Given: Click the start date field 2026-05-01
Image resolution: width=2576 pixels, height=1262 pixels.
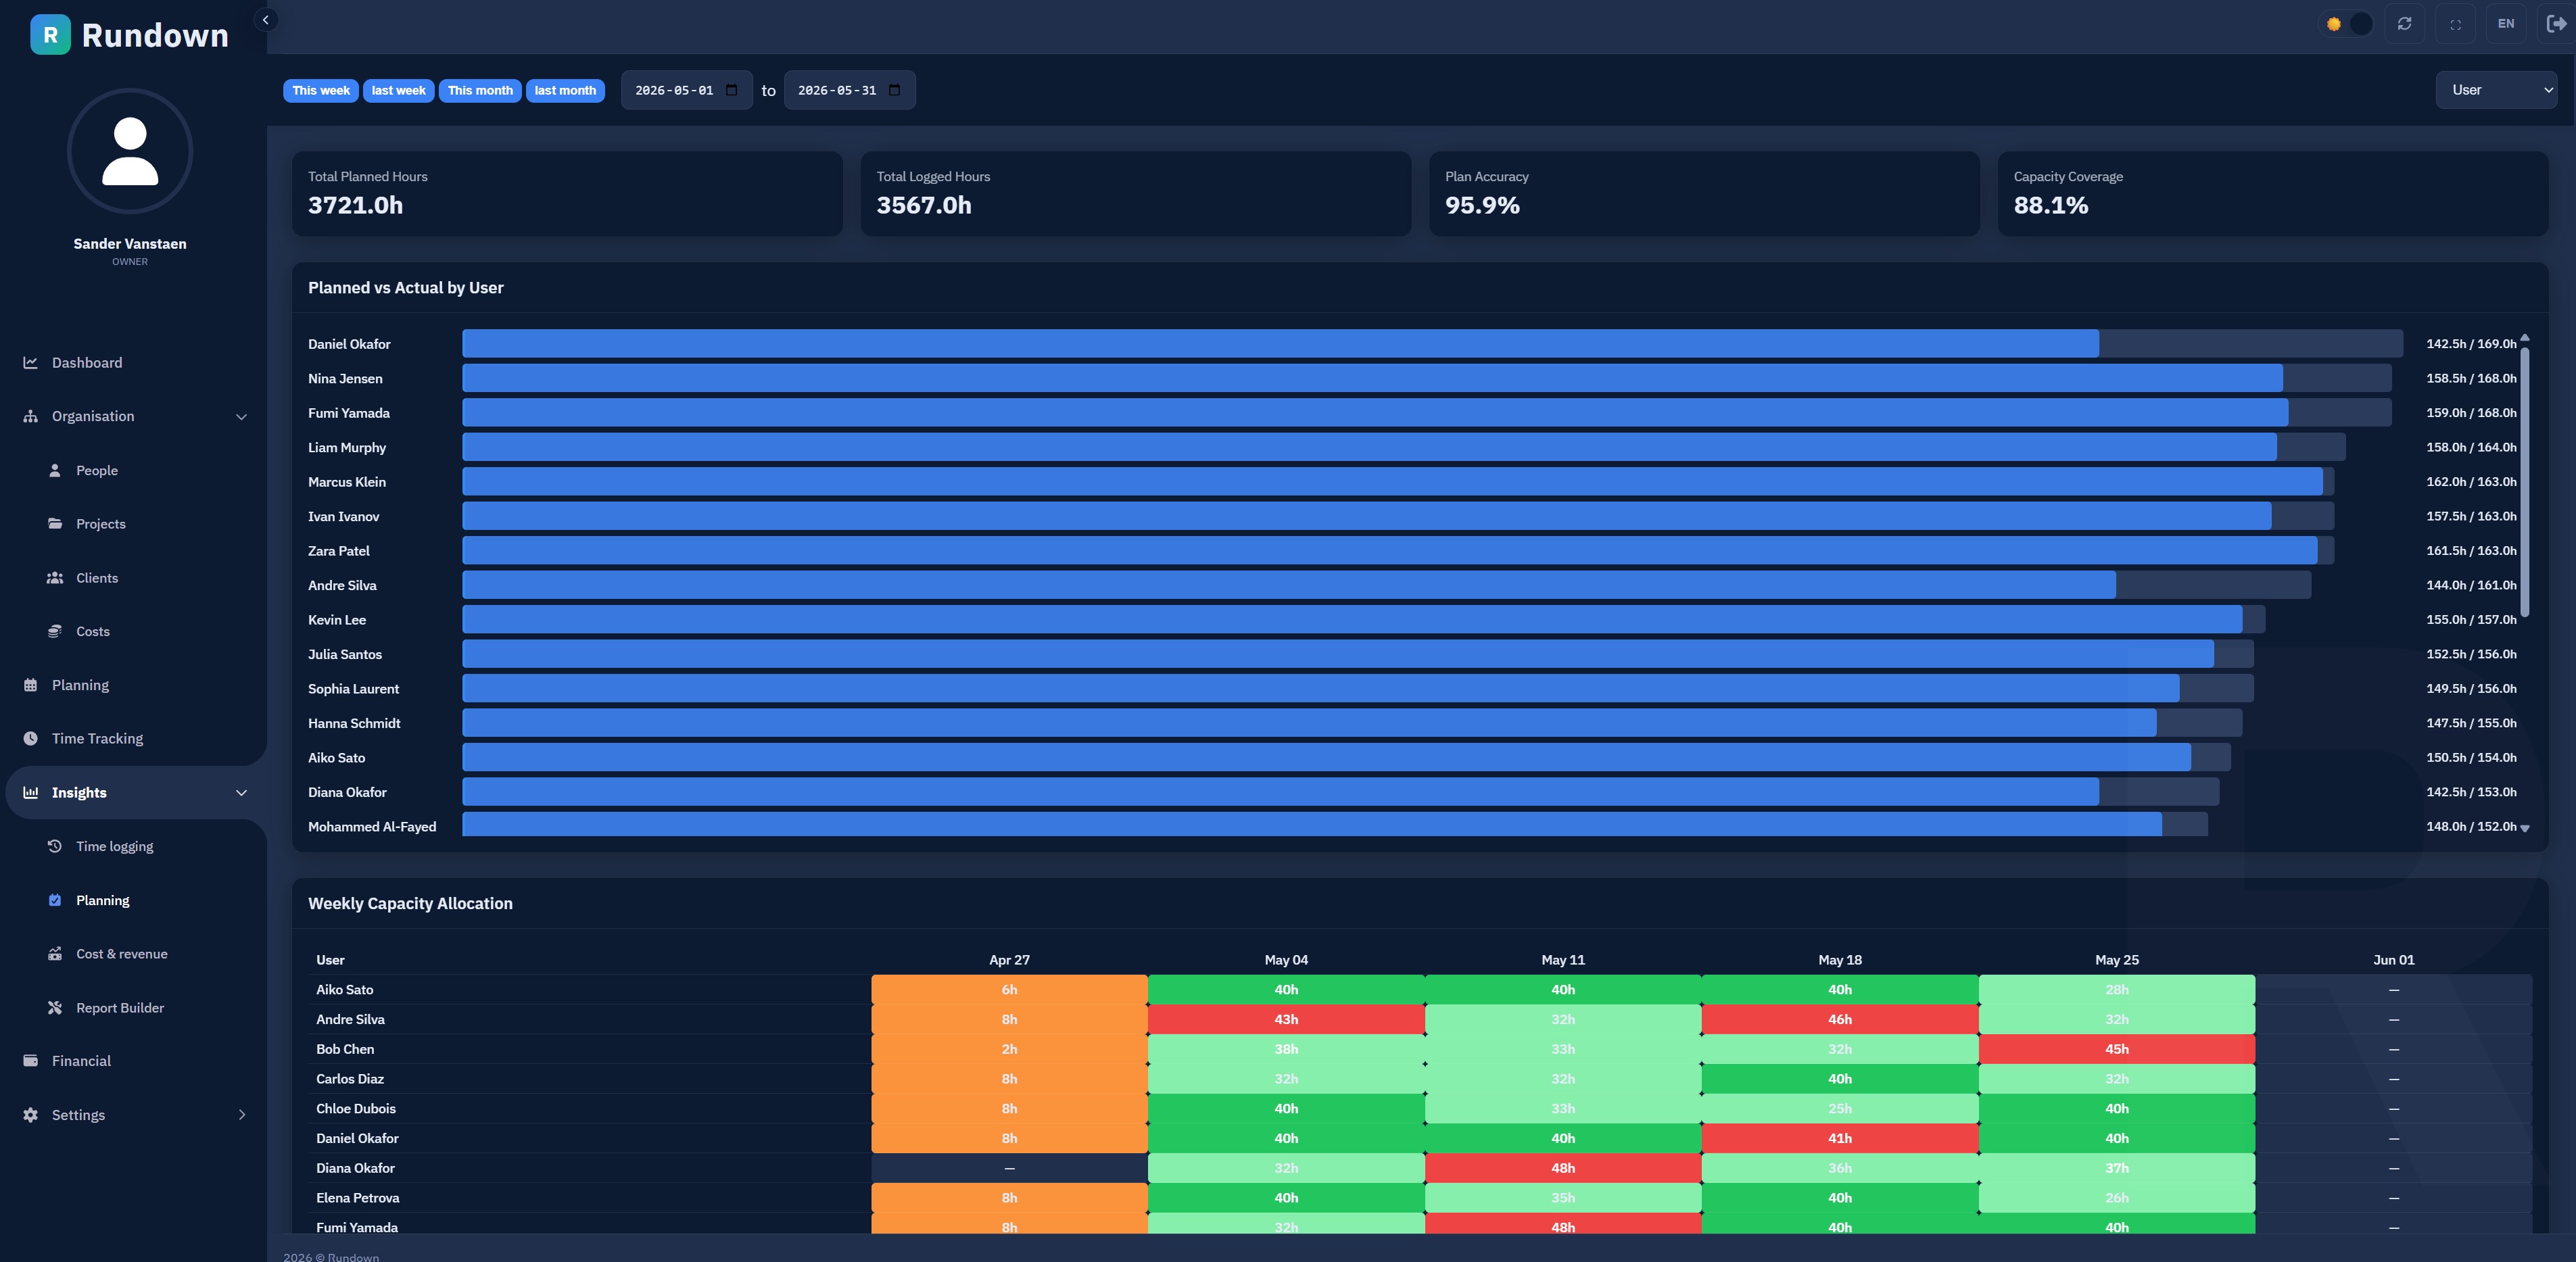Looking at the screenshot, I should click(686, 91).
